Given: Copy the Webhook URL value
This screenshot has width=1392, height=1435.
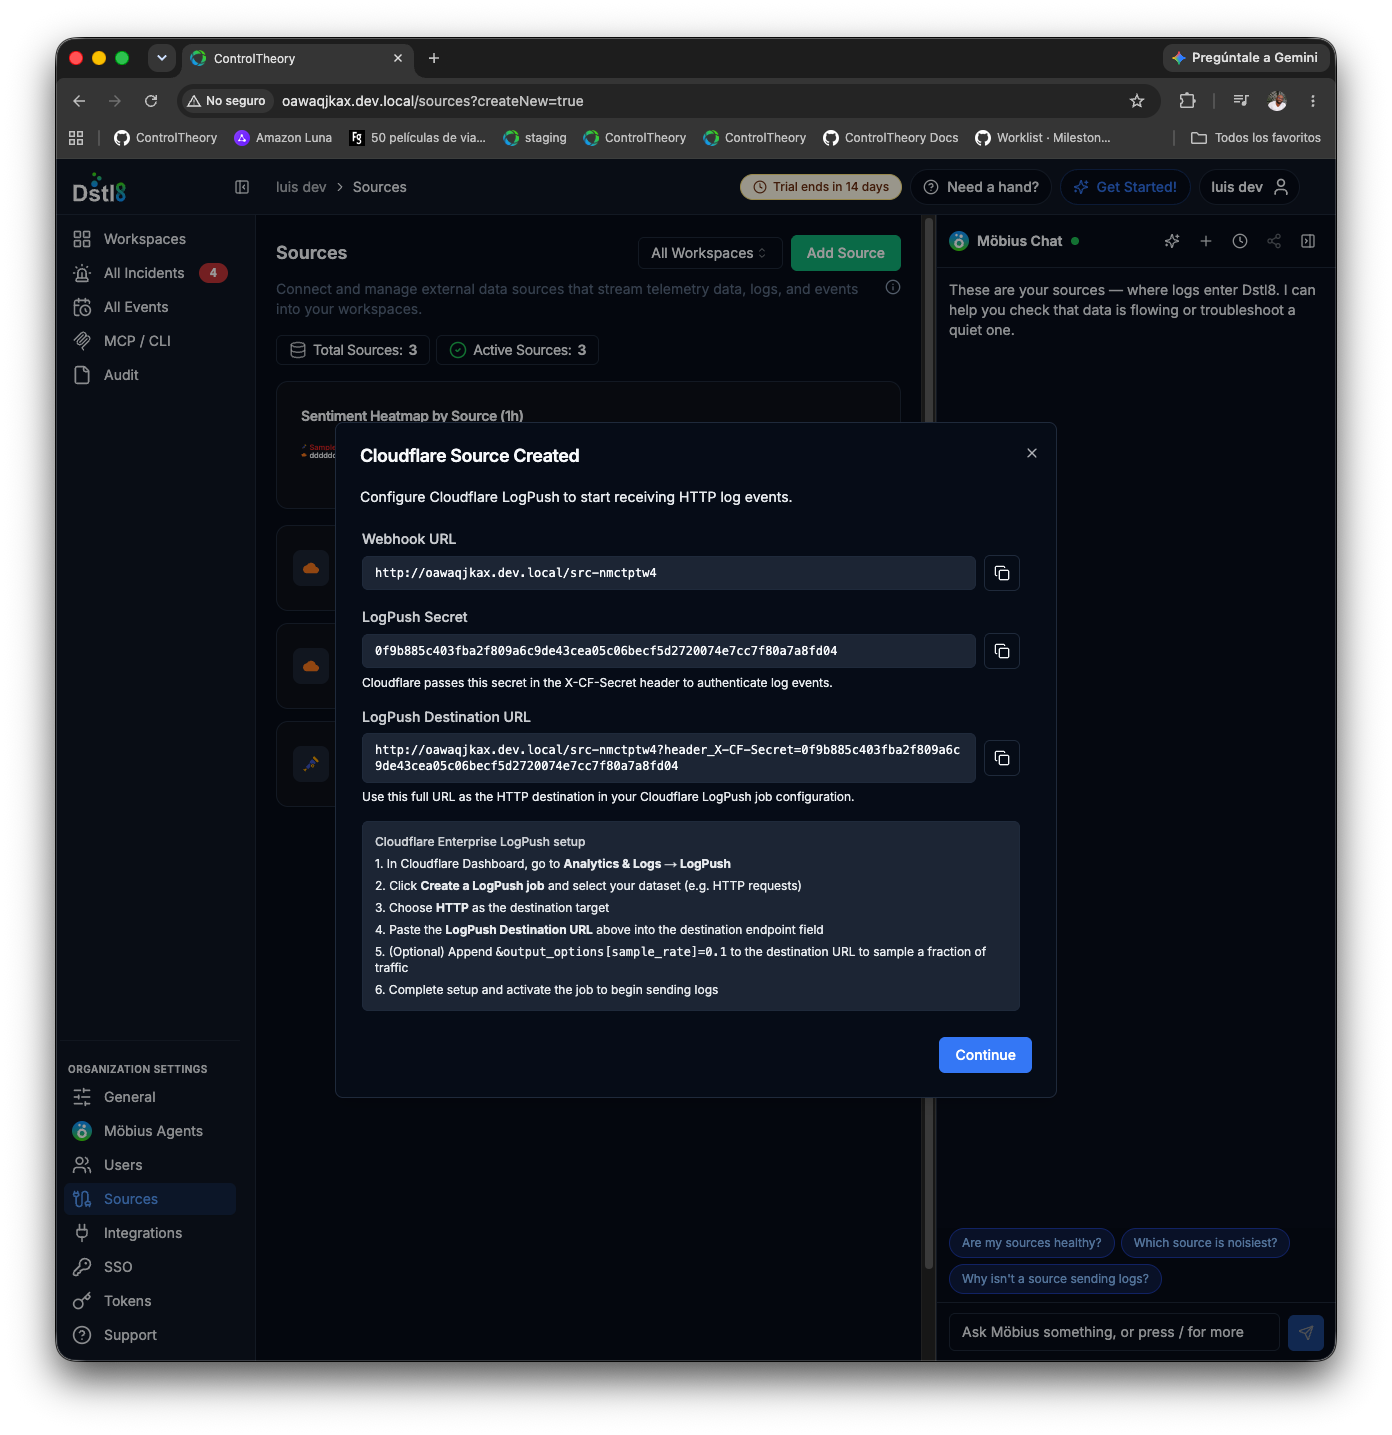Looking at the screenshot, I should point(1001,573).
